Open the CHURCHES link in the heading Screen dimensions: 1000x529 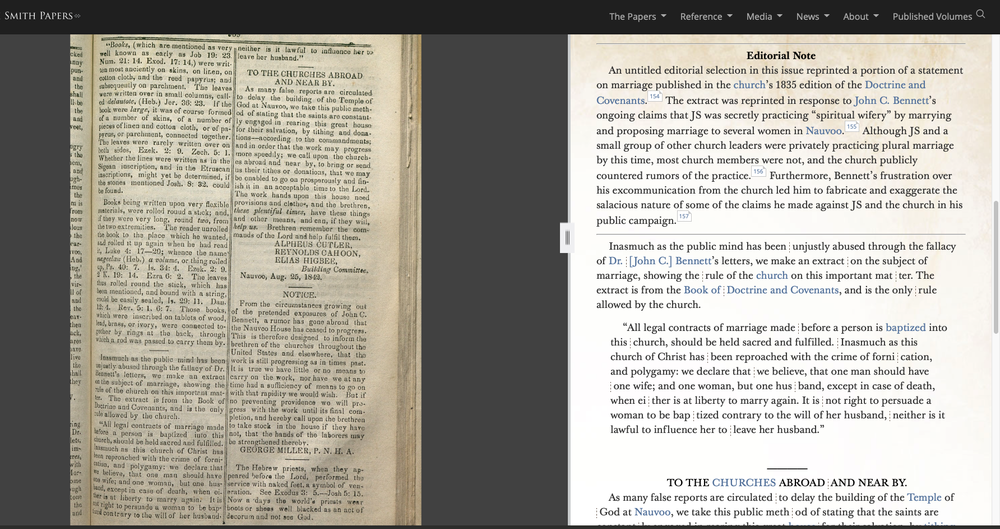click(x=744, y=483)
